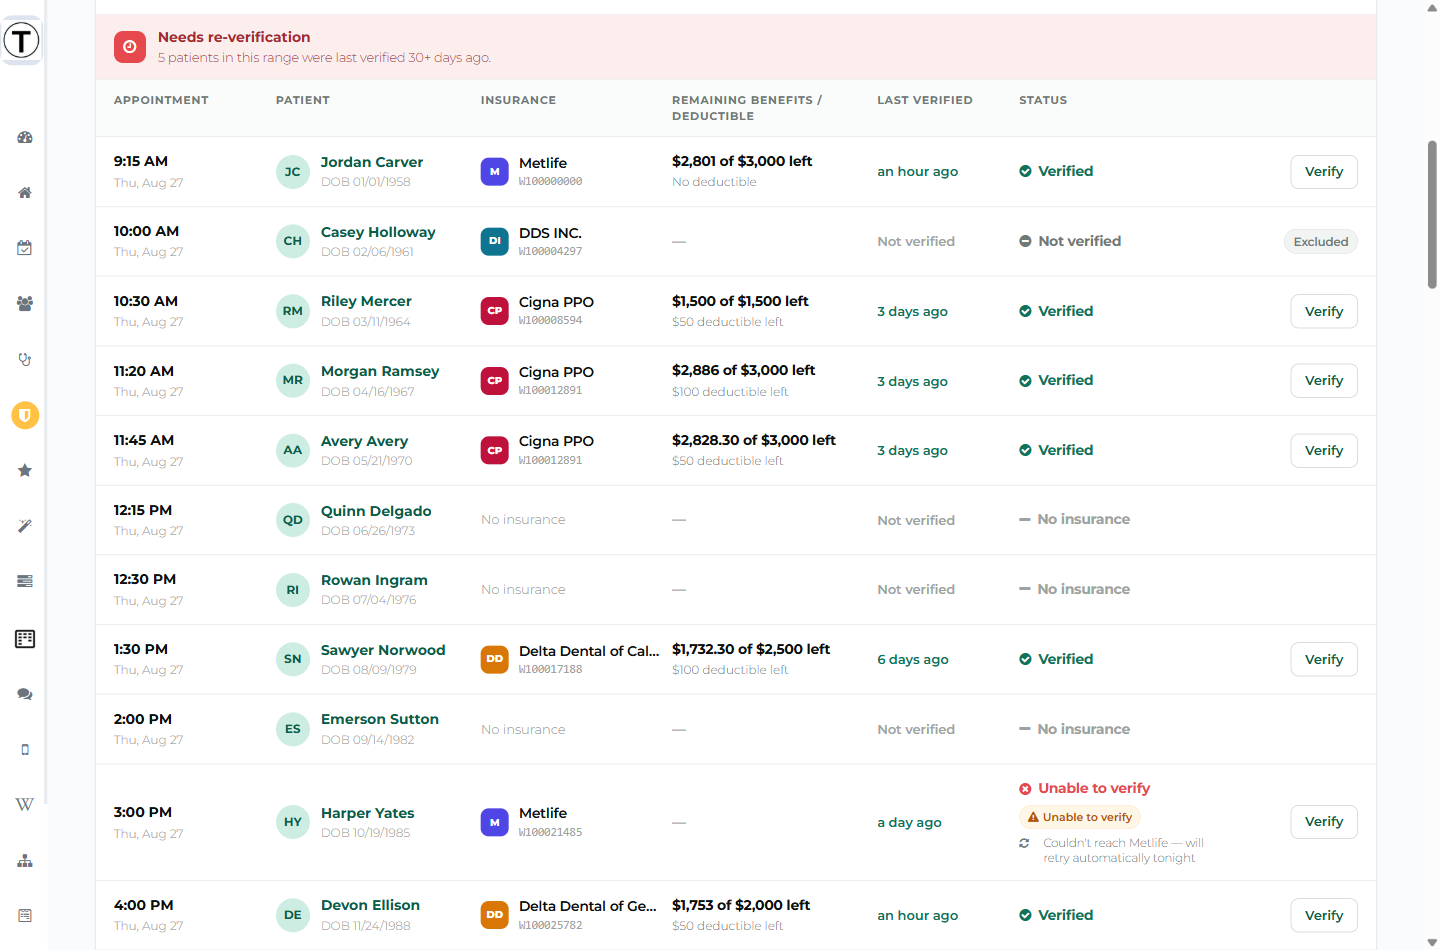Click the '$2,801 of $3,000 left' benefits text

[x=742, y=161]
